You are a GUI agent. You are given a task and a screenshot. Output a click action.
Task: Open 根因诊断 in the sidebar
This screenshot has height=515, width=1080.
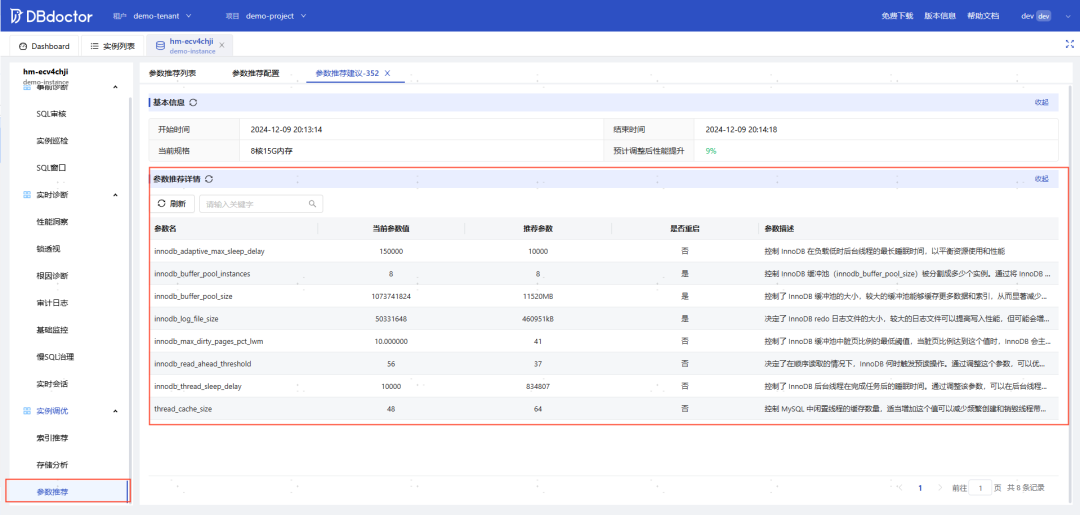pyautogui.click(x=52, y=276)
